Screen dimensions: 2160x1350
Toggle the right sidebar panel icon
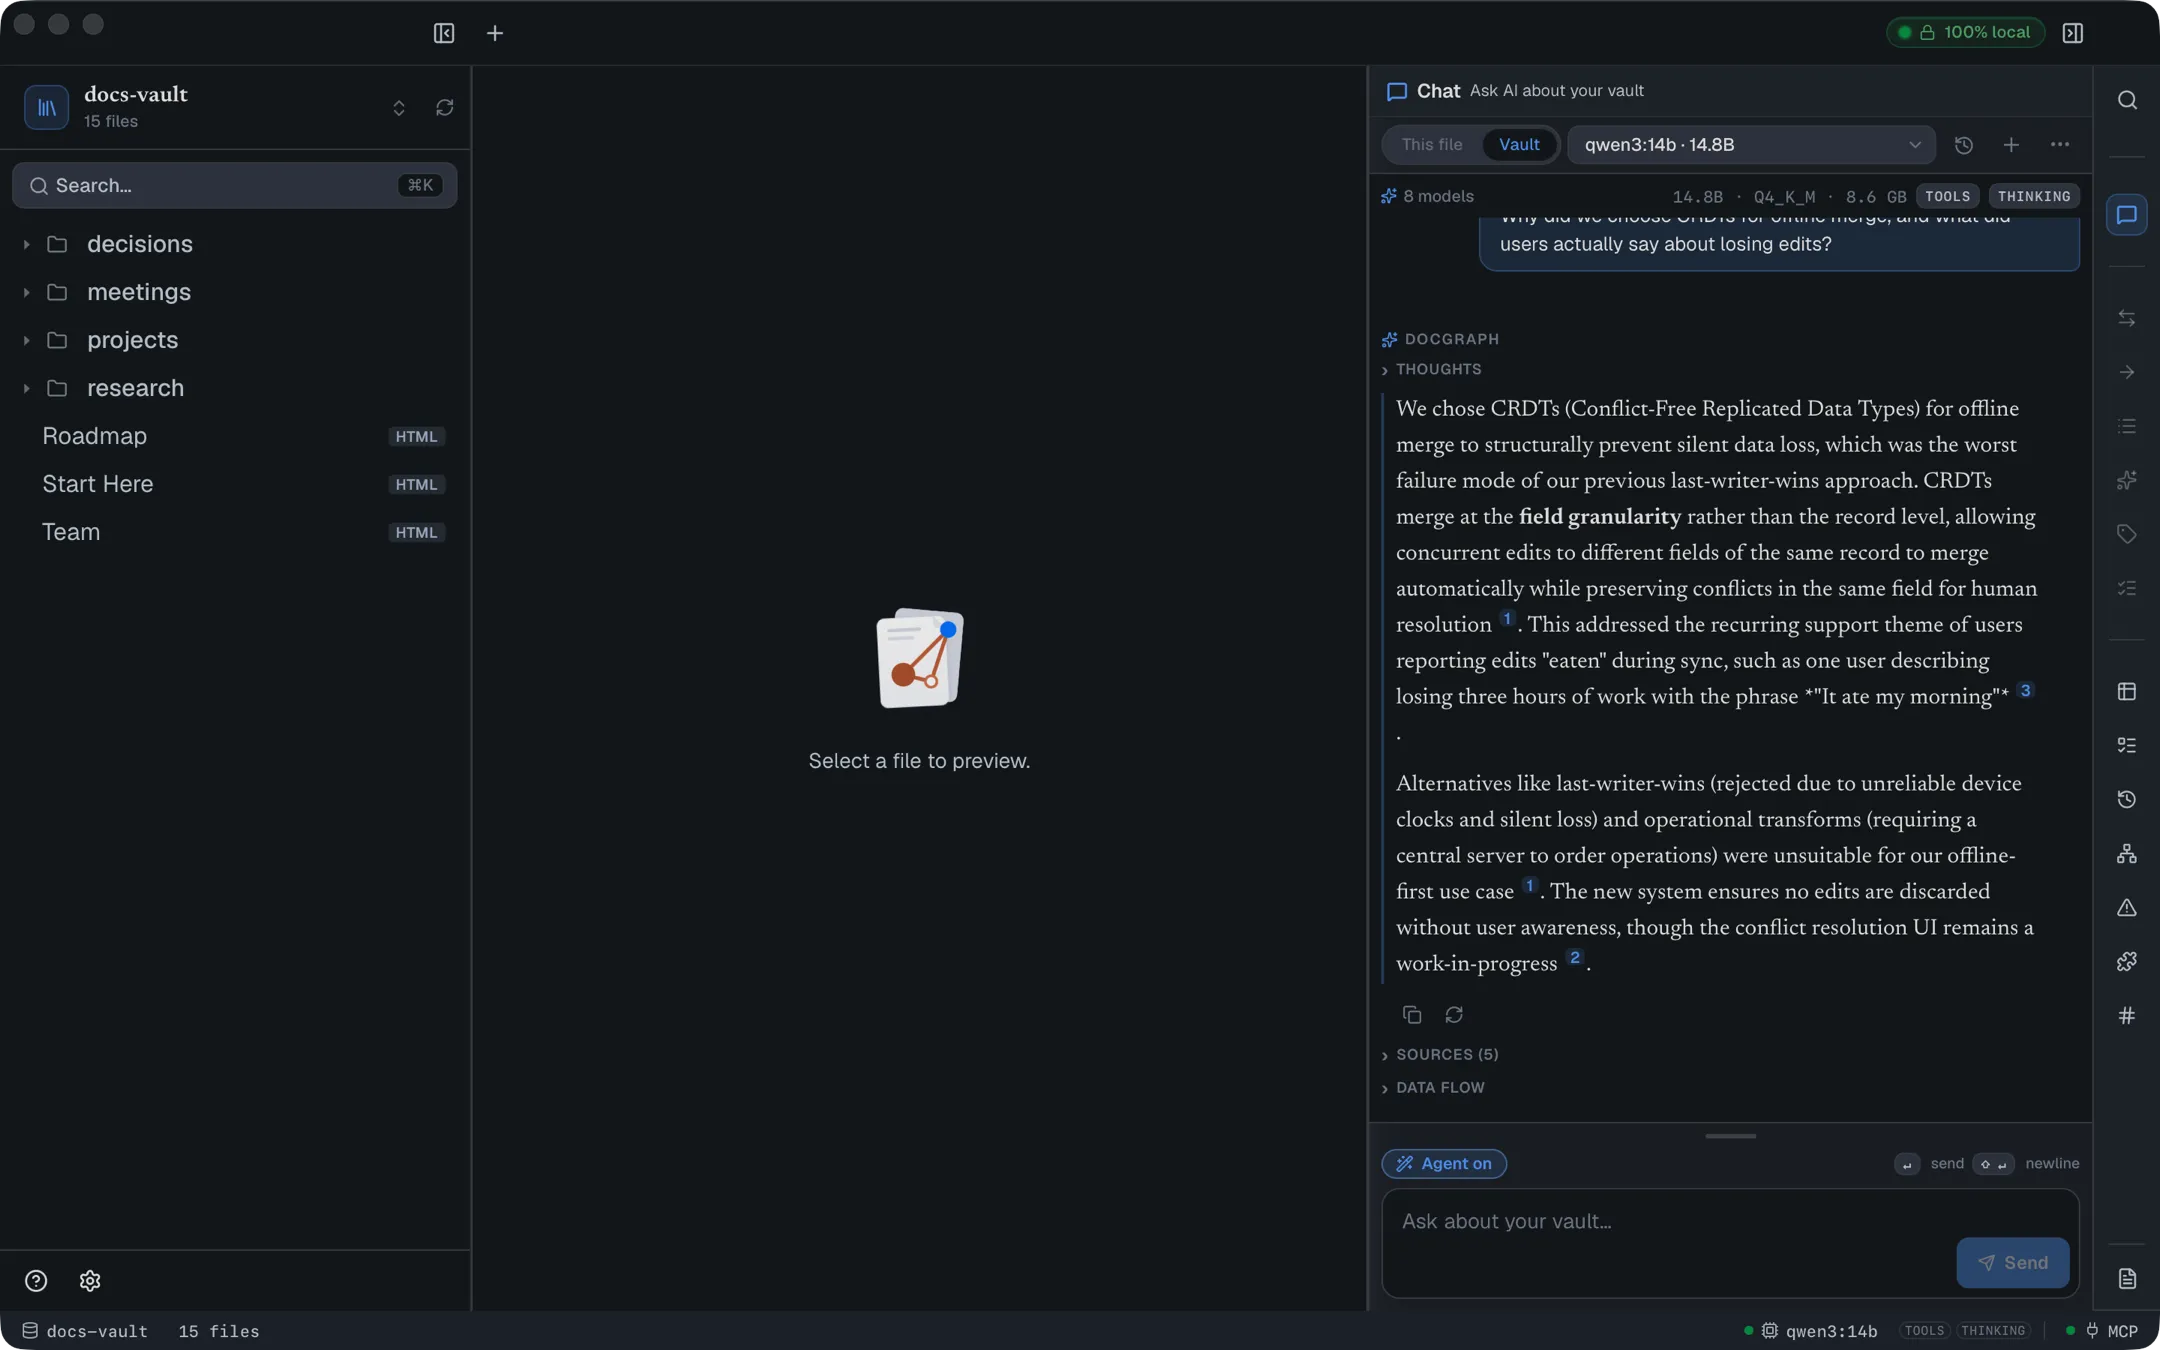coord(2073,33)
